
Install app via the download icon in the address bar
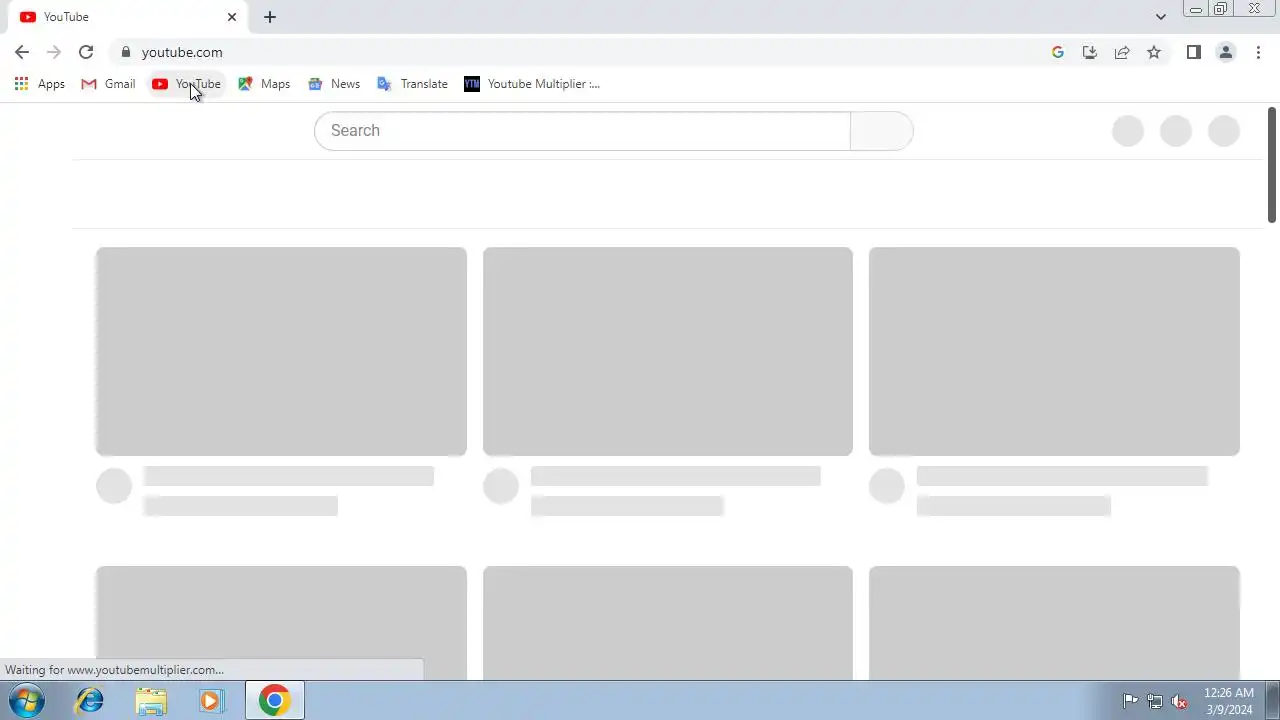coord(1090,52)
